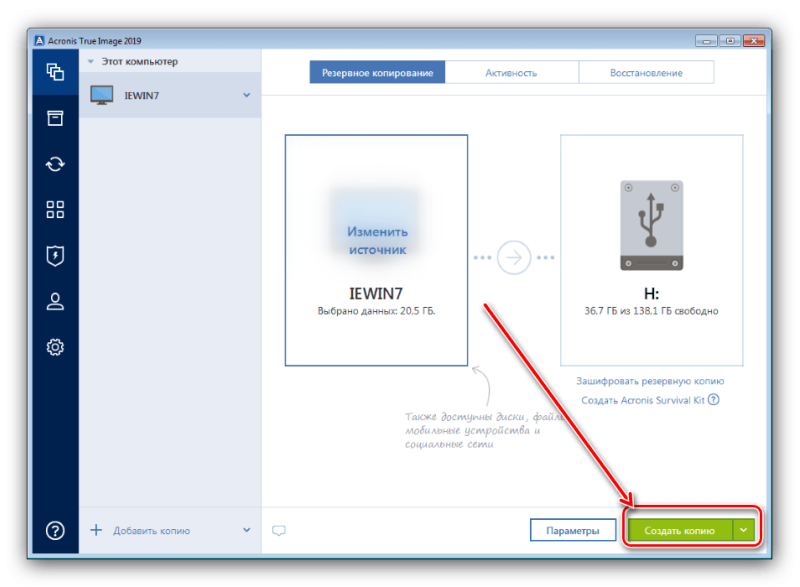Minimize the Acronis True Image window
The image size is (800, 587).
pos(706,40)
